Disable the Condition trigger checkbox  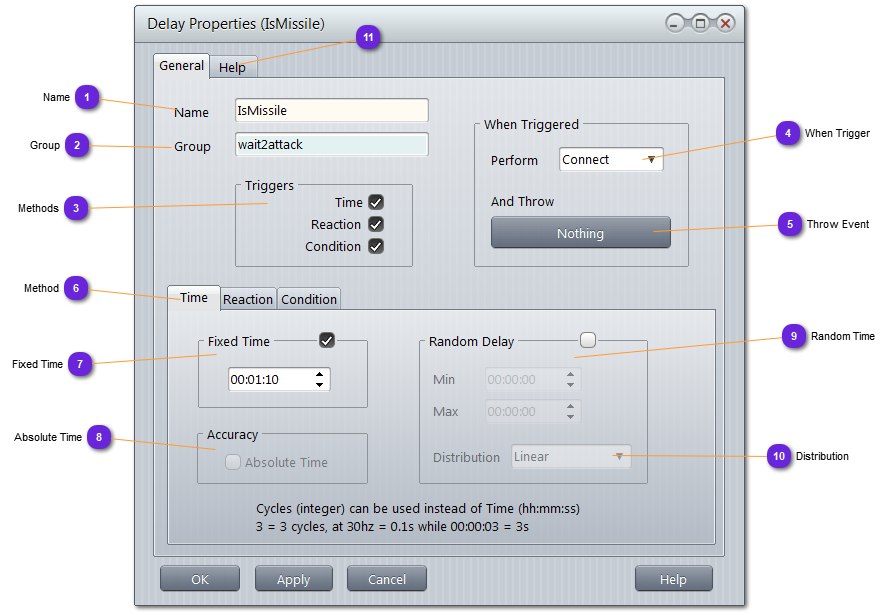(x=376, y=246)
